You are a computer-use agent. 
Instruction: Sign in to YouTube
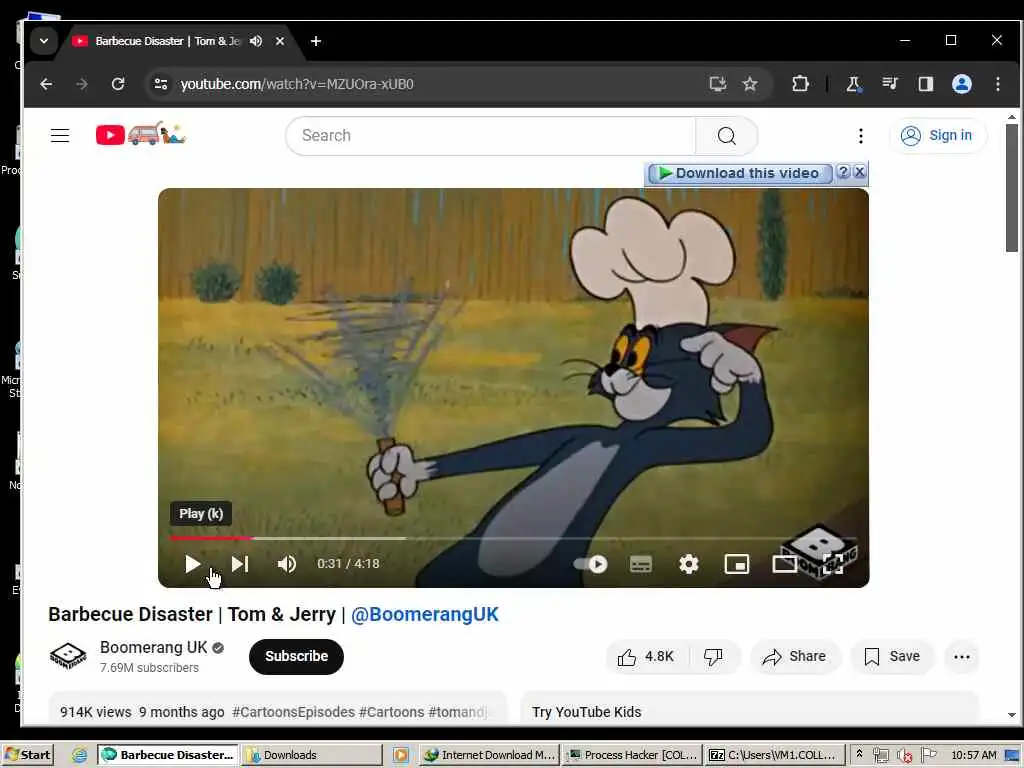[938, 136]
